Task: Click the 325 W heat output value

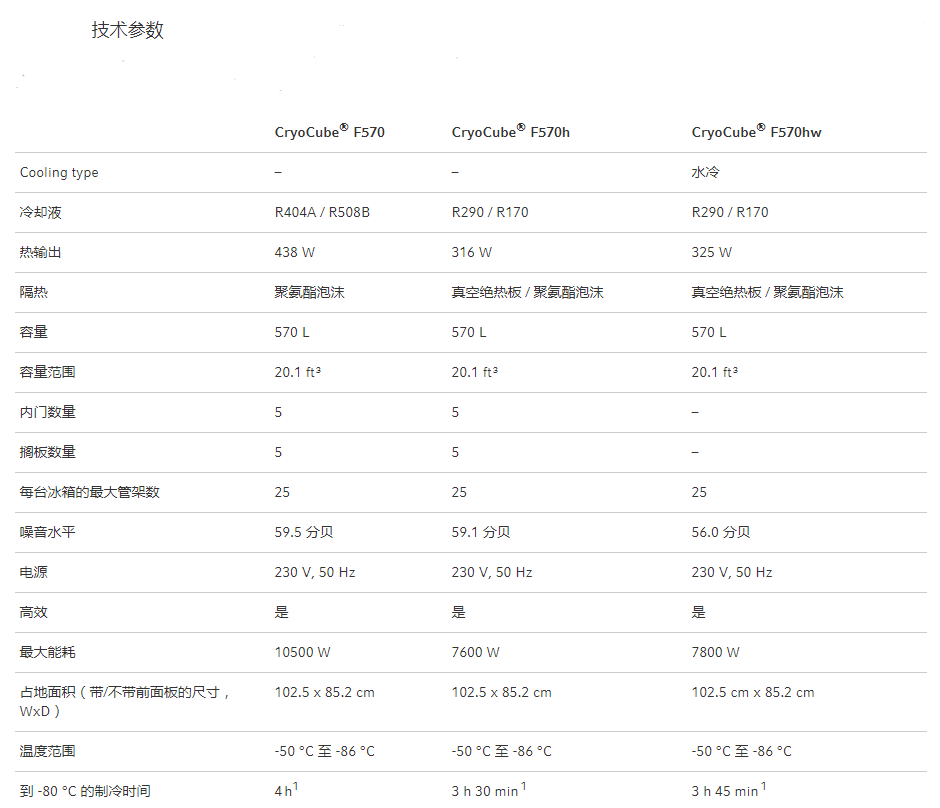Action: [x=711, y=252]
